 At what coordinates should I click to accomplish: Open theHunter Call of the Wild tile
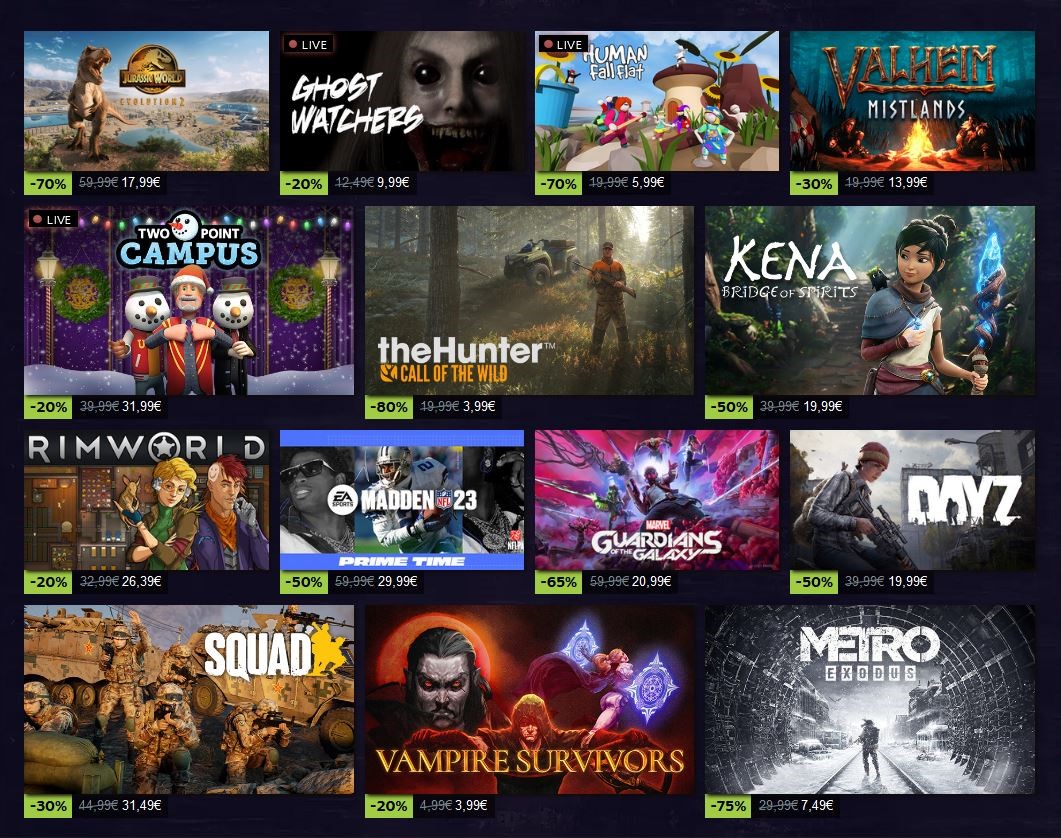(x=529, y=301)
